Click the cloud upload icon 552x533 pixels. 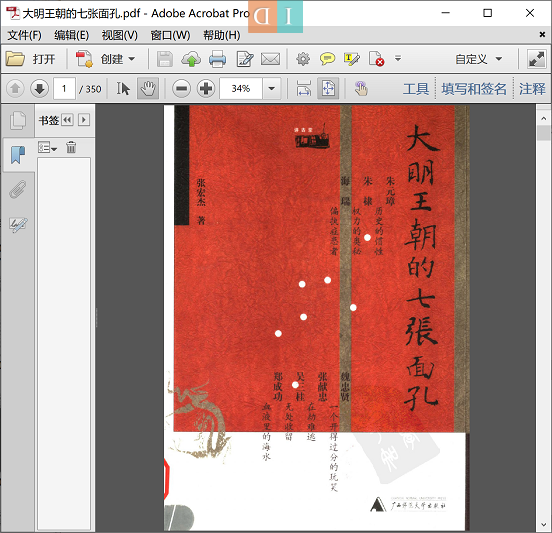(191, 59)
